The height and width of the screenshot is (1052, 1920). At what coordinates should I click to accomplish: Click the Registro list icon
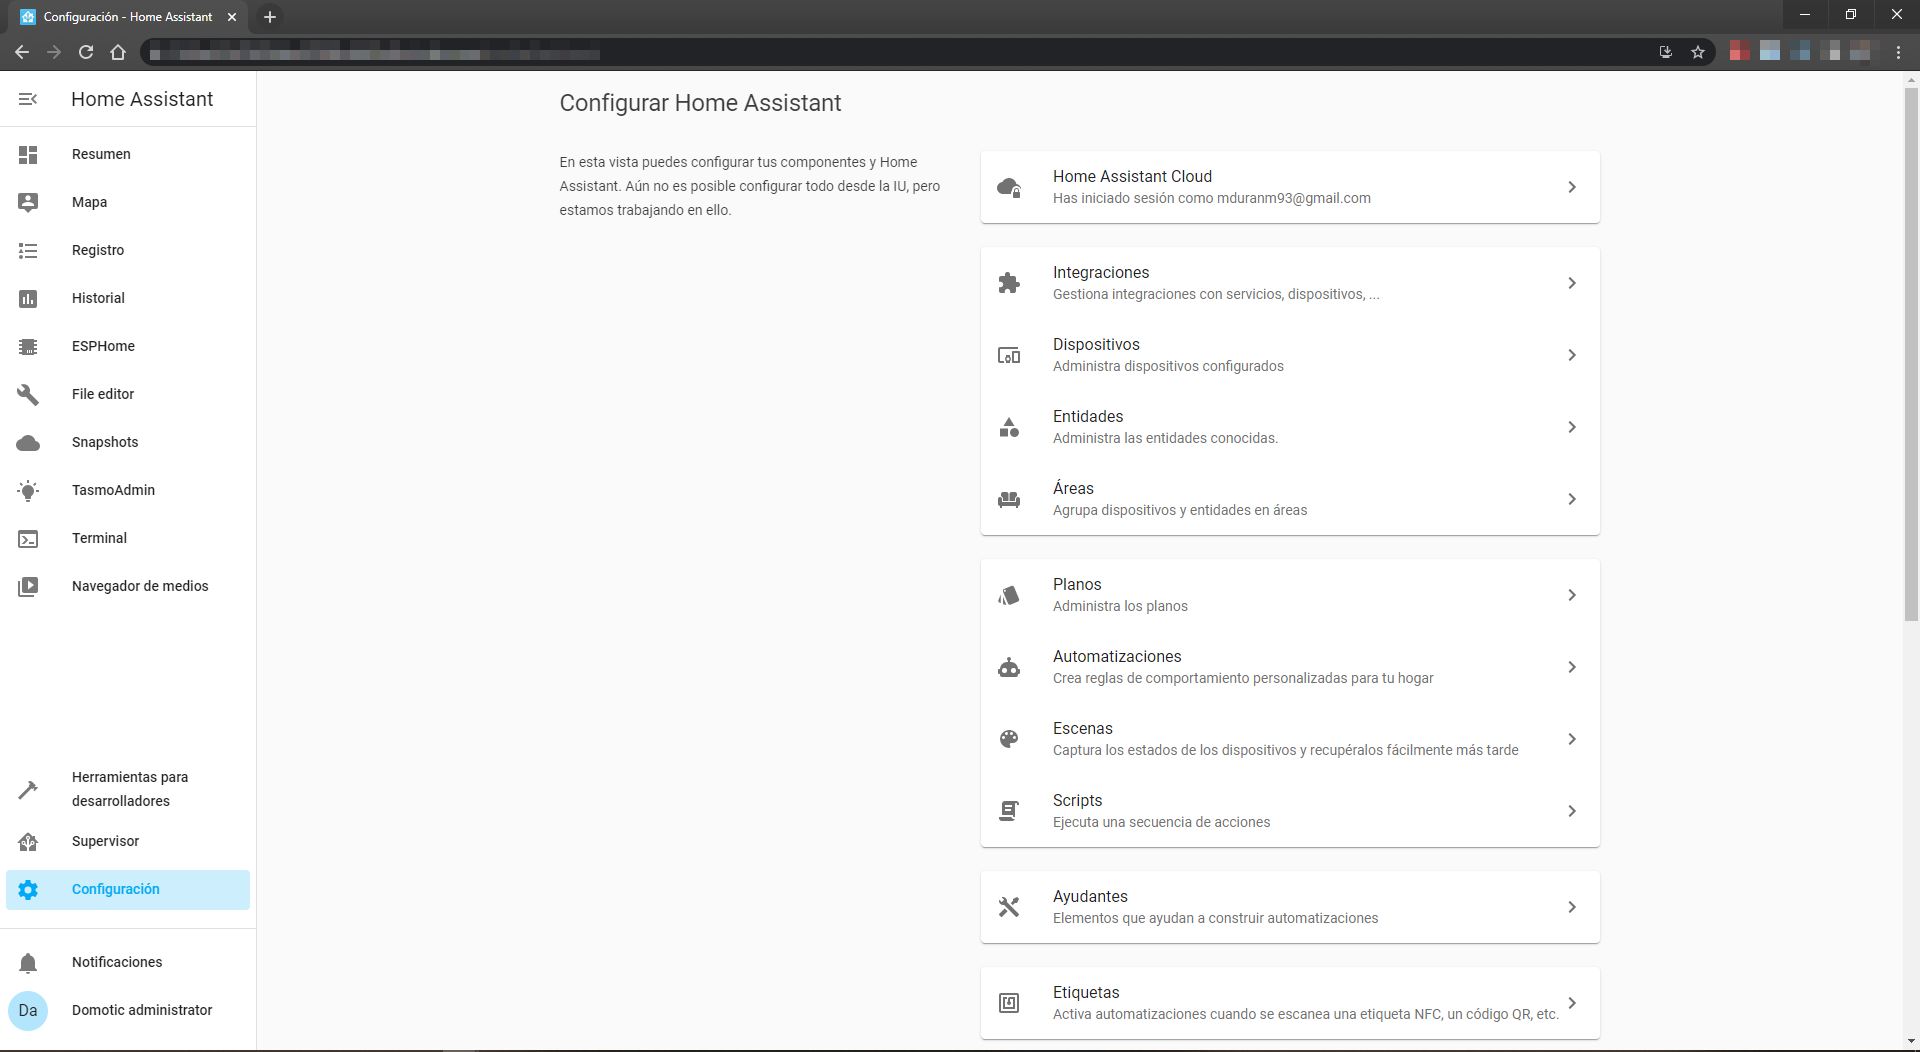coord(28,251)
